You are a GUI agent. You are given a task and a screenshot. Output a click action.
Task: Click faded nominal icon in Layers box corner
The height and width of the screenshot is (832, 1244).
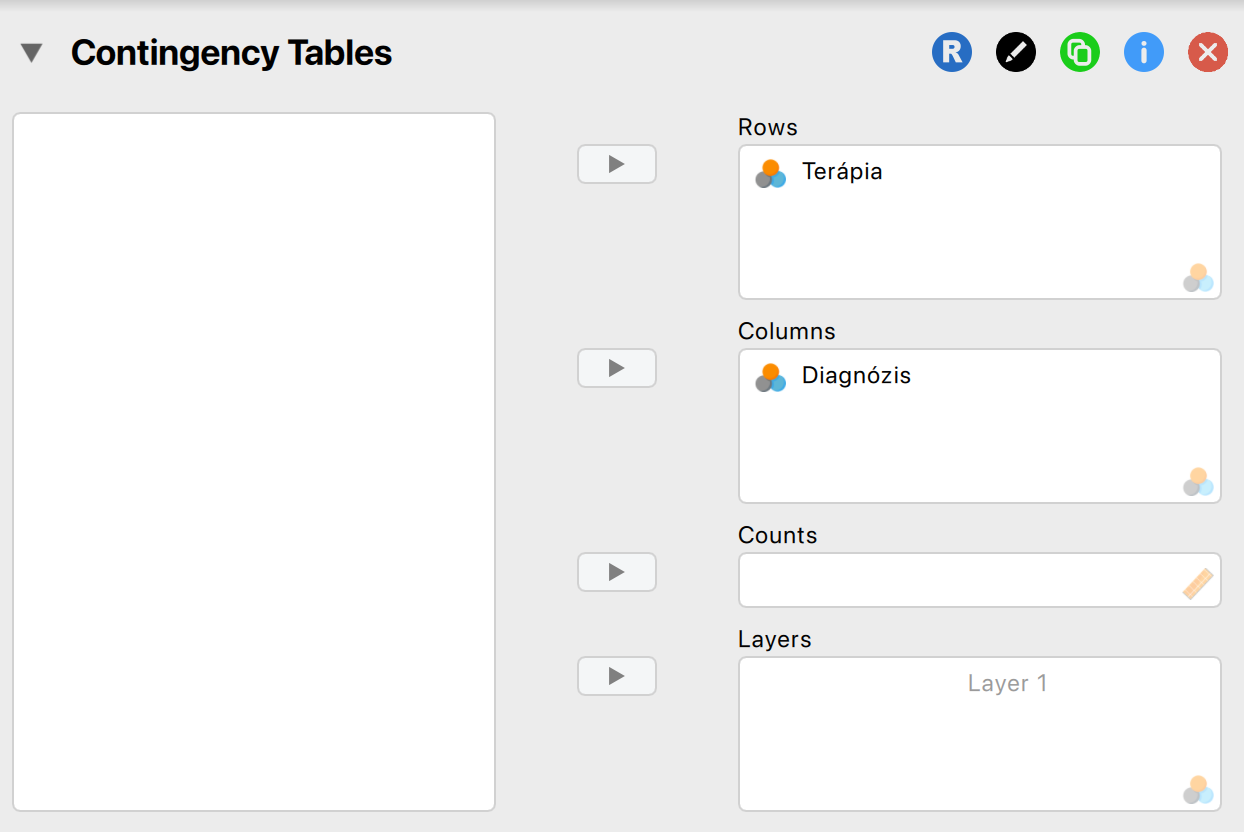tap(1198, 790)
